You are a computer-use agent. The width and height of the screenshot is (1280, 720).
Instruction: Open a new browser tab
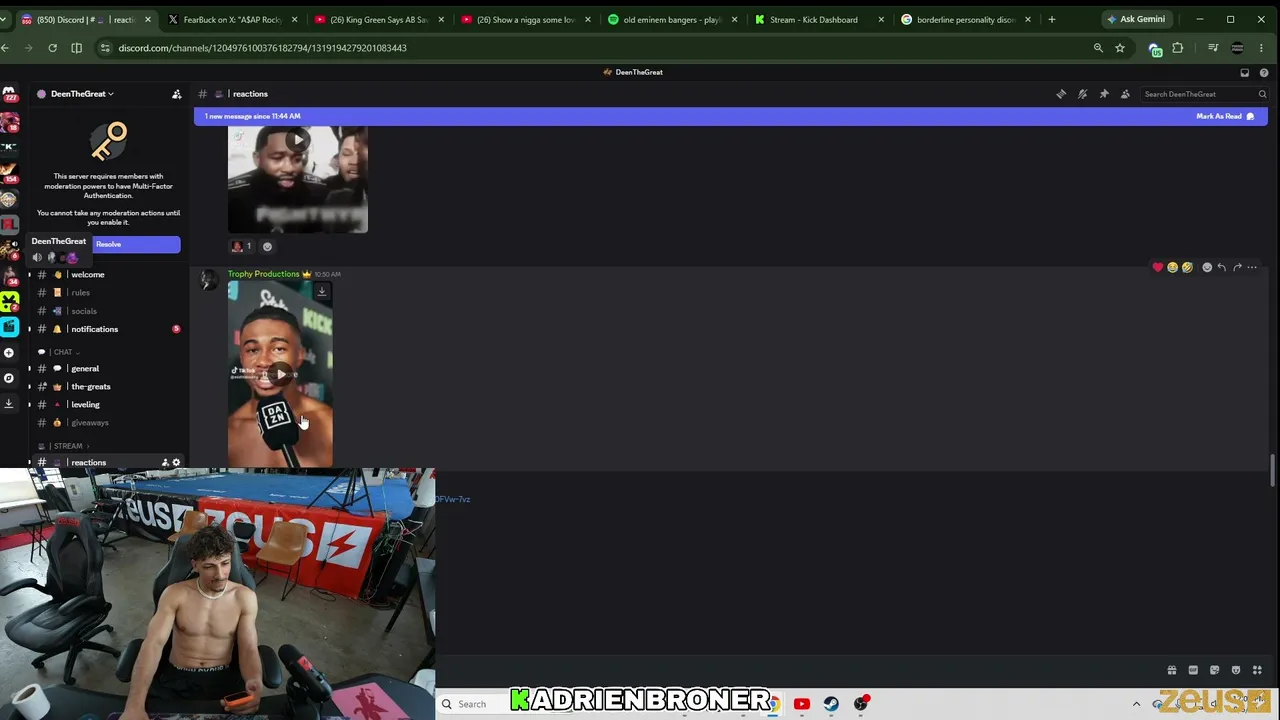(x=1051, y=20)
